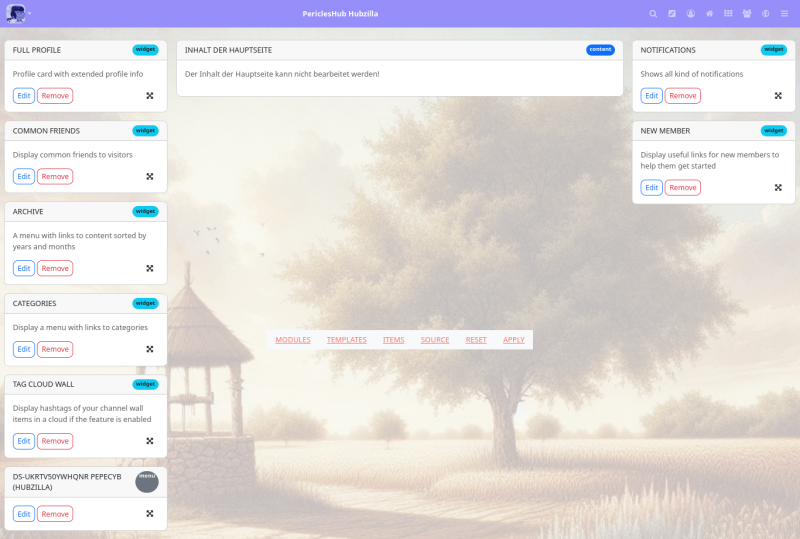The image size is (800, 539).
Task: Remove the Common Friends widget
Action: (x=55, y=177)
